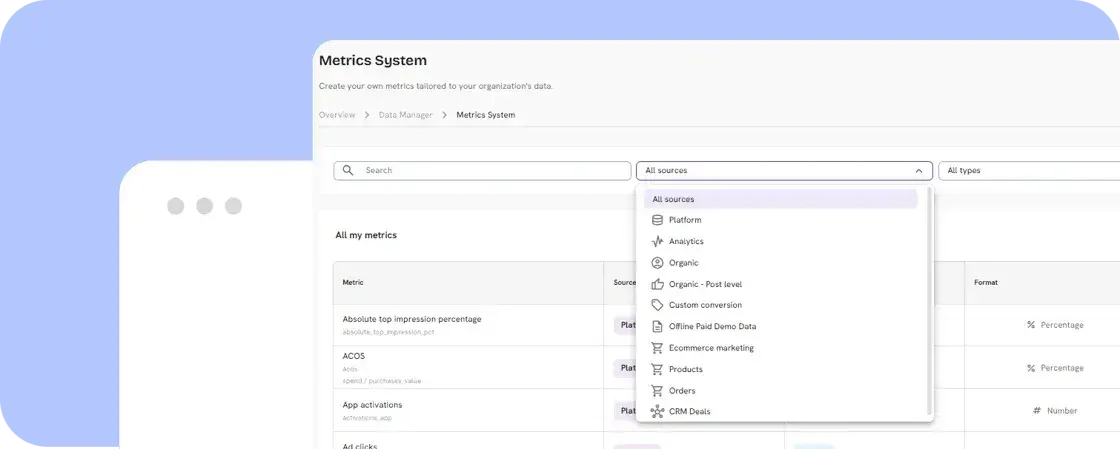Viewport: 1120px width, 449px height.
Task: Click the "All my metrics" heading
Action: (x=366, y=235)
